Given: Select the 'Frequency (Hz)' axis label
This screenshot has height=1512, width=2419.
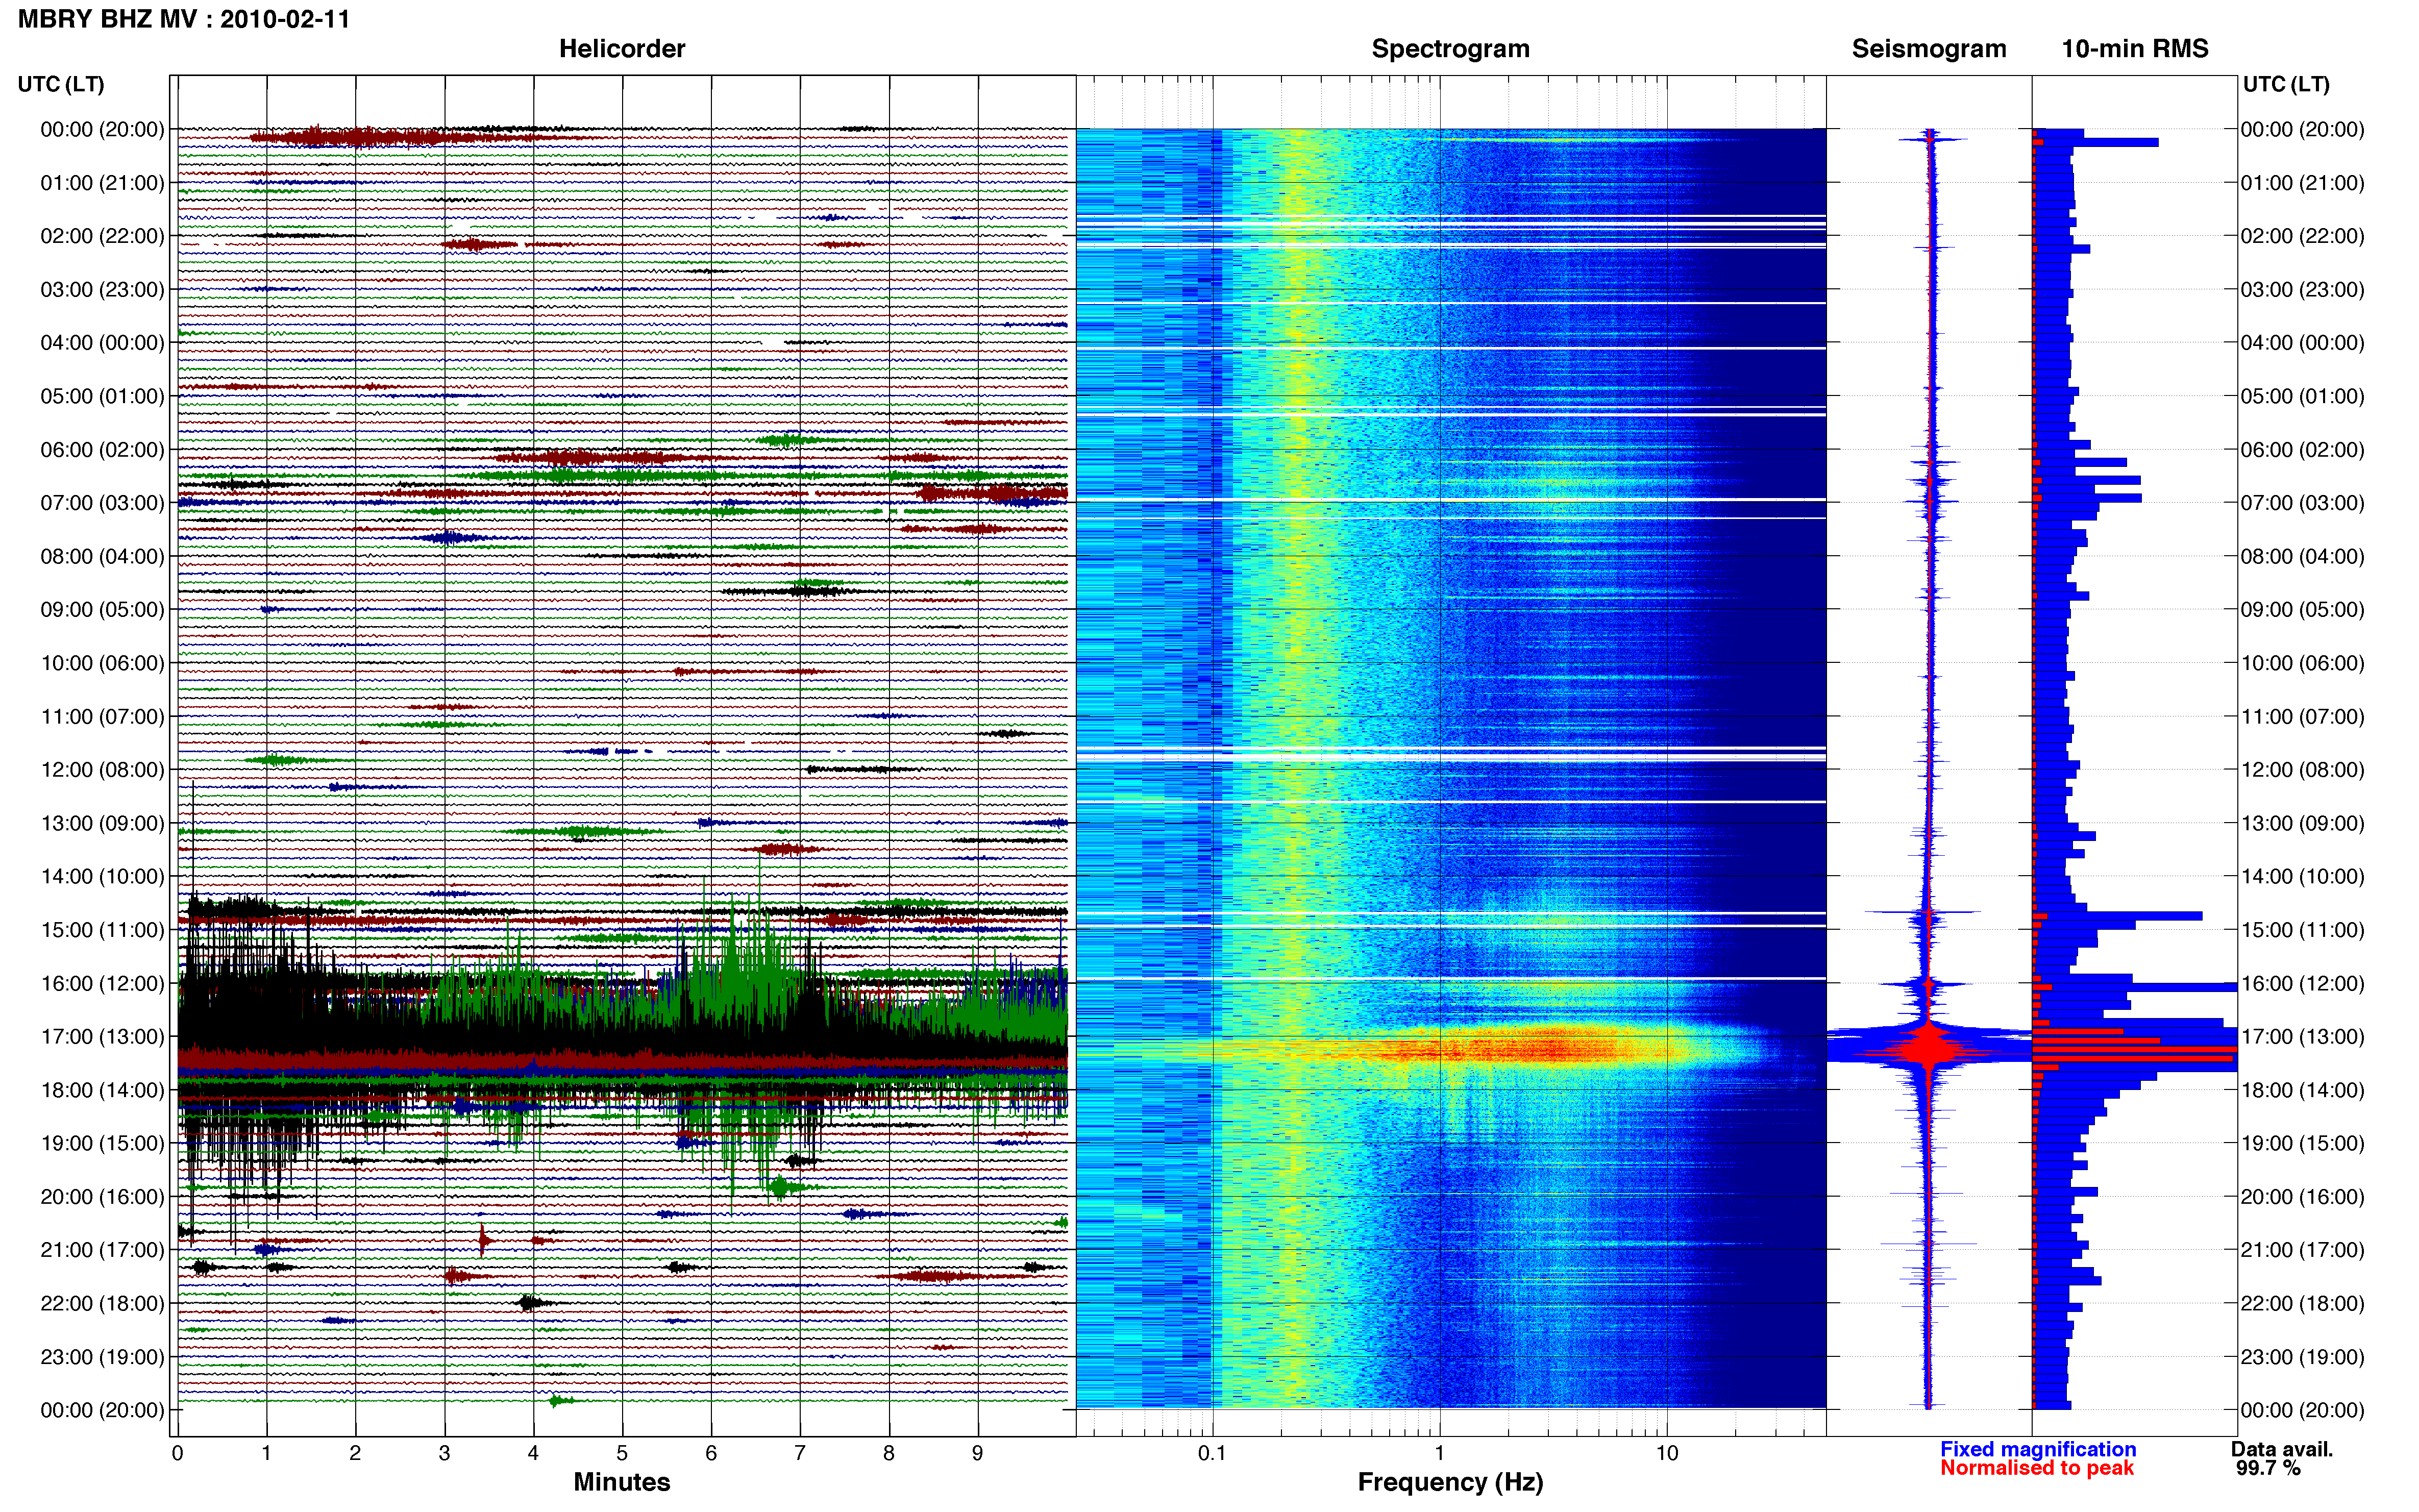Looking at the screenshot, I should coord(1450,1482).
